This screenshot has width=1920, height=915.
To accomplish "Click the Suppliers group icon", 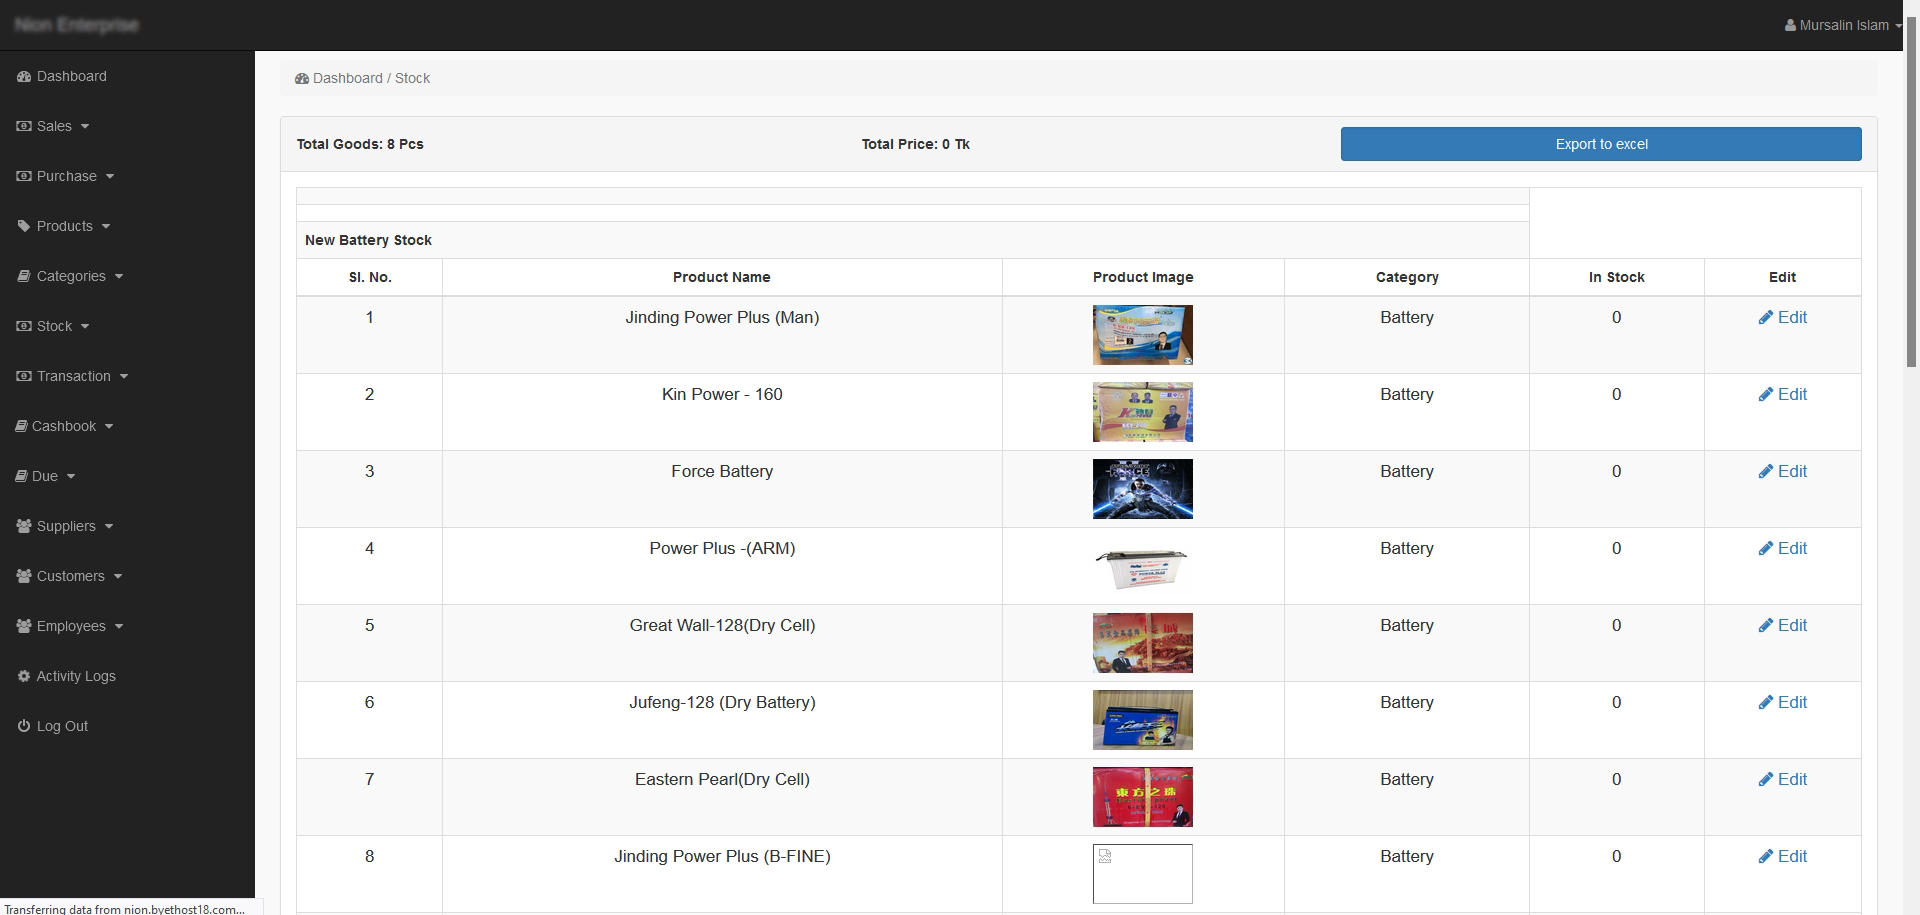I will 22,526.
